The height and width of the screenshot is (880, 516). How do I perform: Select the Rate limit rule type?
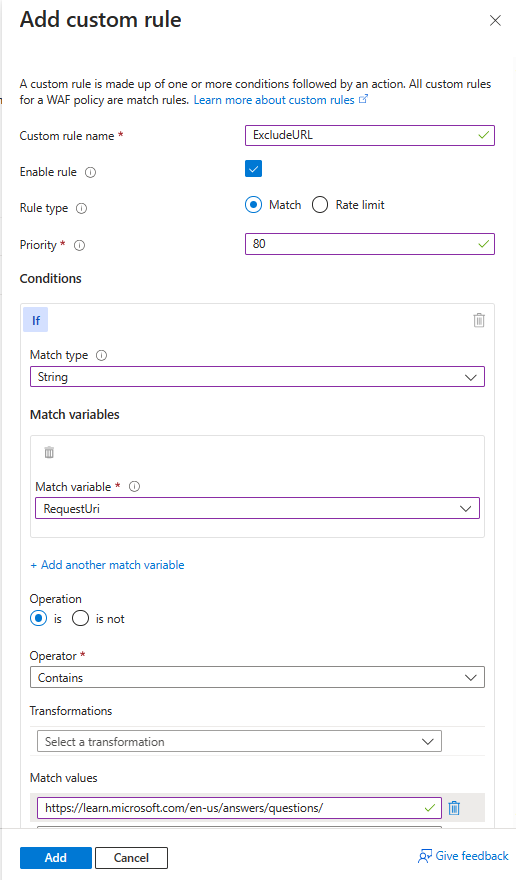click(320, 205)
